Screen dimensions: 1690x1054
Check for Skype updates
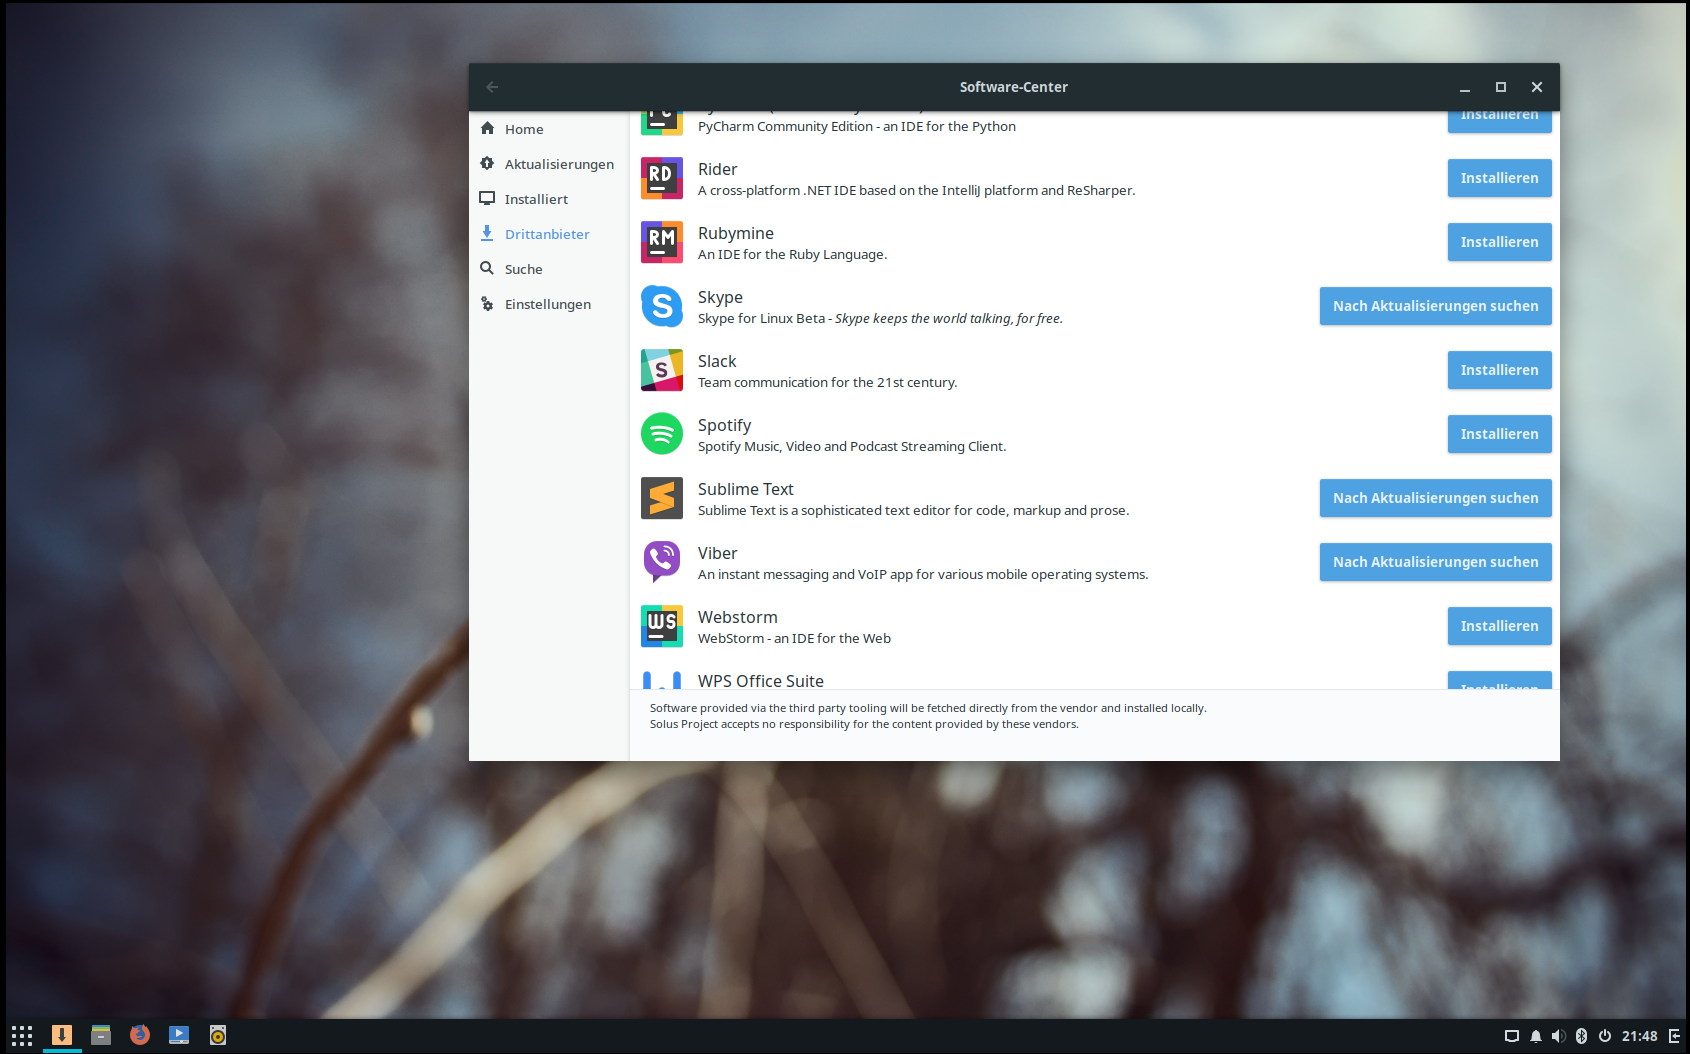click(1435, 306)
